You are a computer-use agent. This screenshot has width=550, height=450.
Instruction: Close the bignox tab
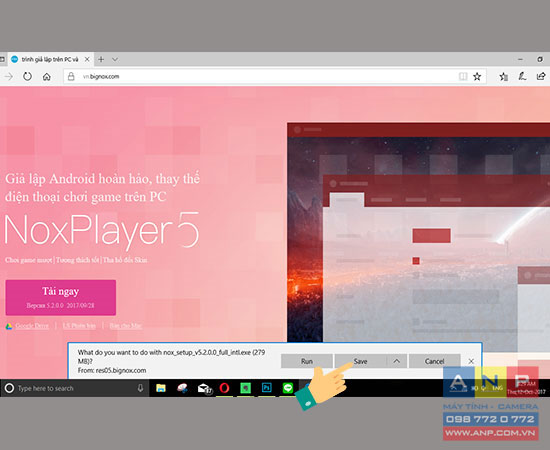click(87, 59)
